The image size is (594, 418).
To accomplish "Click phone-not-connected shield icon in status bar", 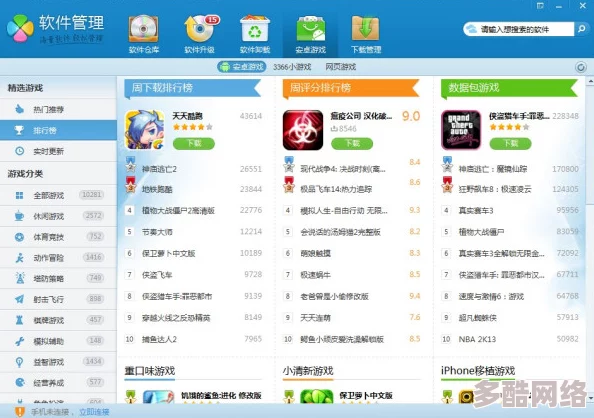I will coord(19,412).
